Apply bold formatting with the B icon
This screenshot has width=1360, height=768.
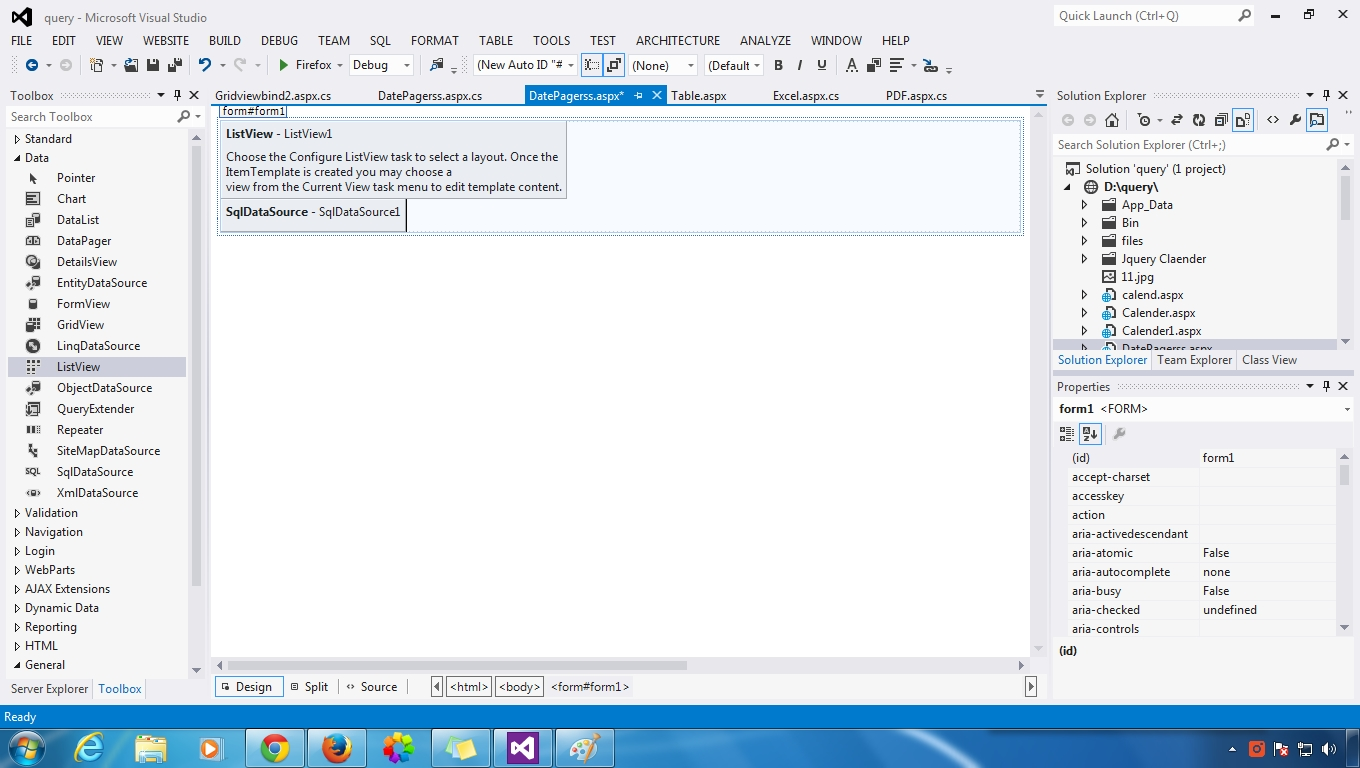778,65
